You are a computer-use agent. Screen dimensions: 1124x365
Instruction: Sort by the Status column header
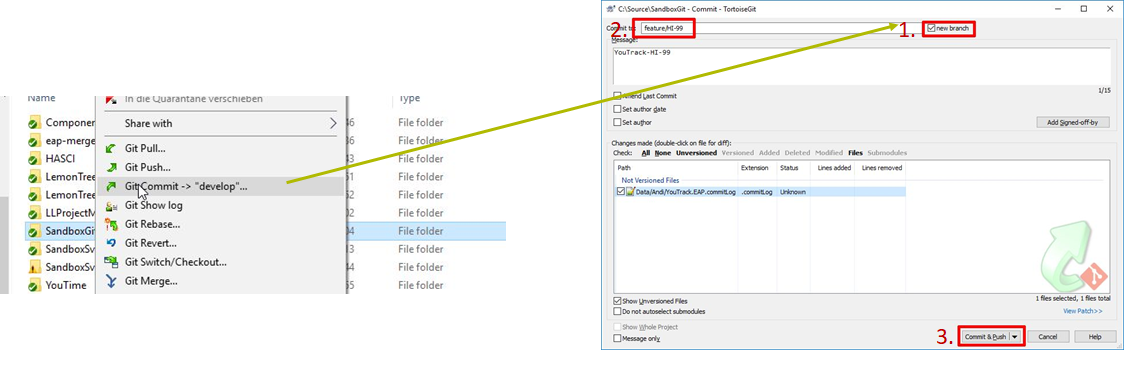coord(794,168)
